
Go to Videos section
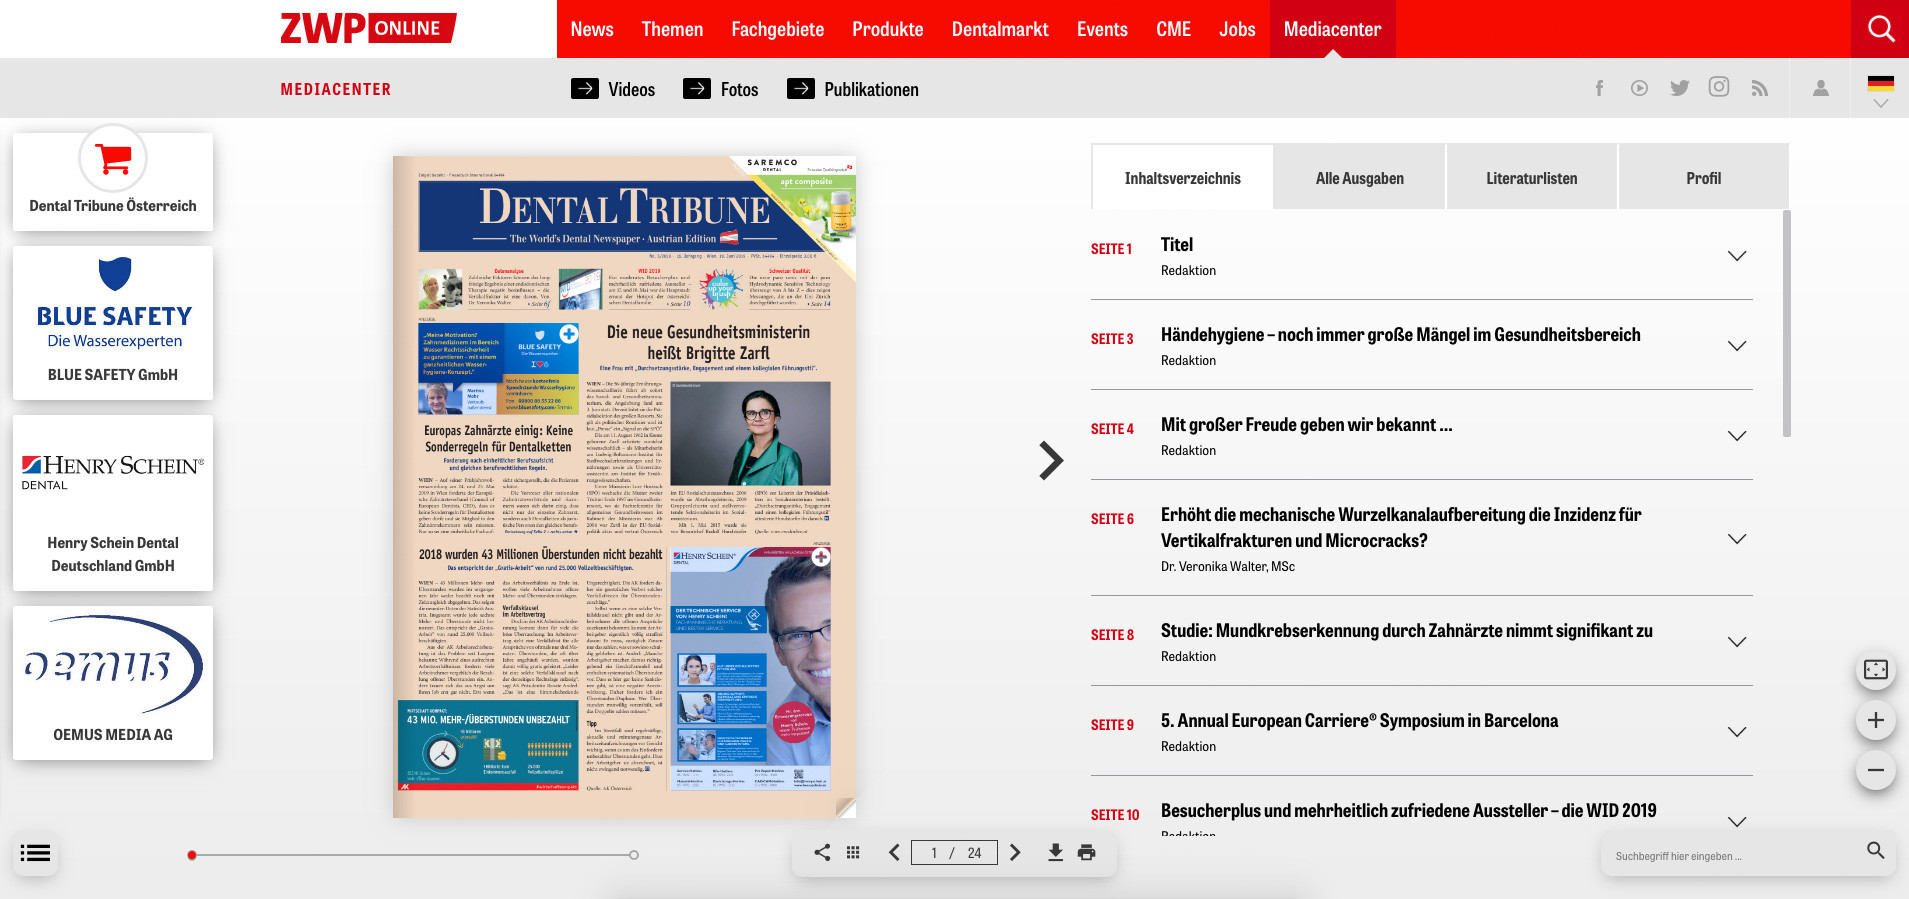[x=613, y=89]
